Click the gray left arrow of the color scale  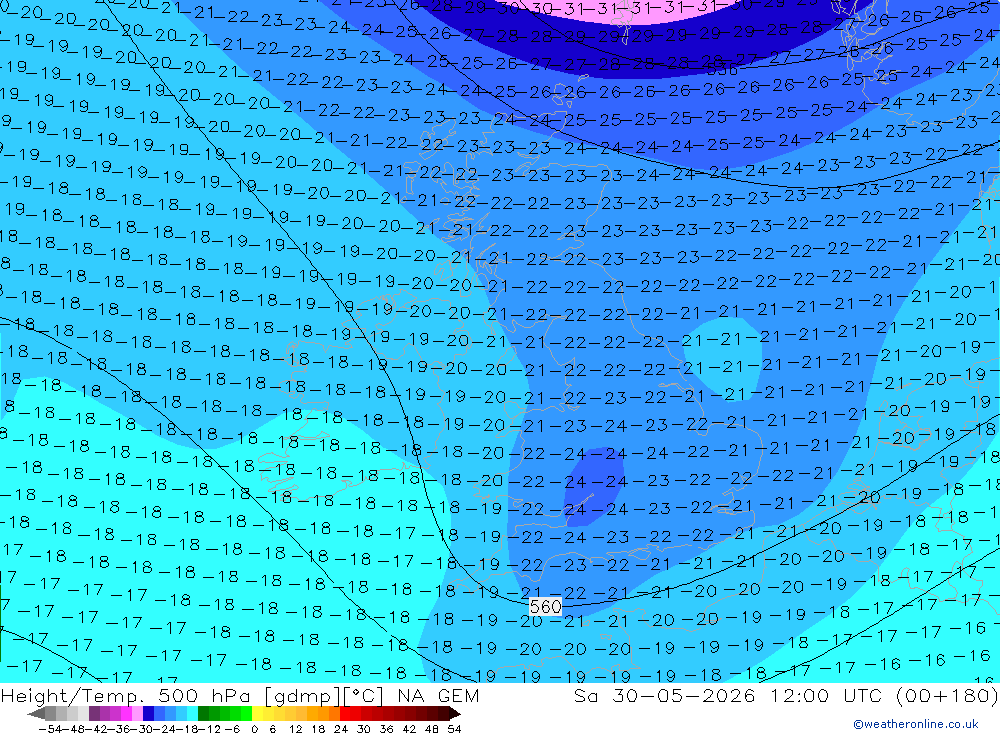36,714
